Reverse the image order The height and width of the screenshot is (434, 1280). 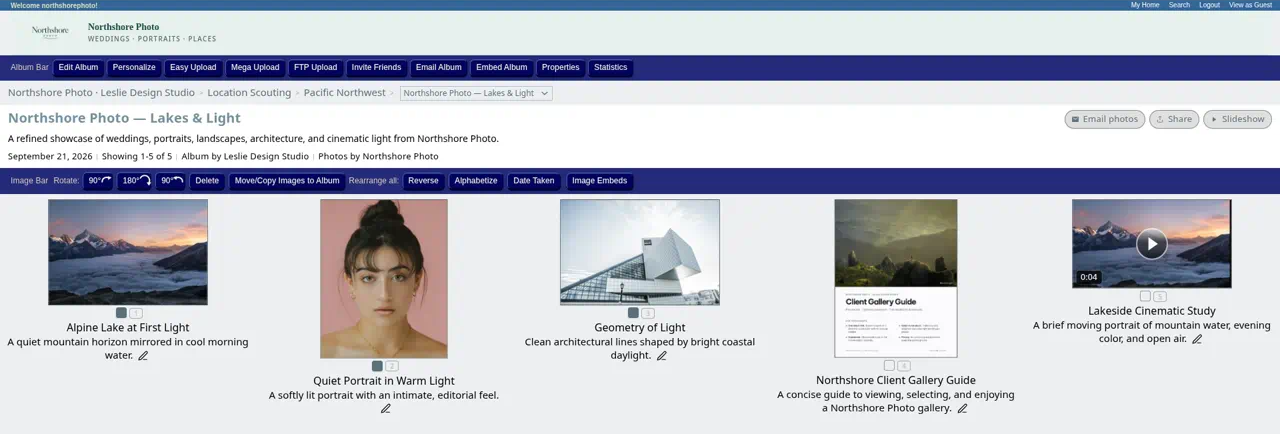coord(423,181)
